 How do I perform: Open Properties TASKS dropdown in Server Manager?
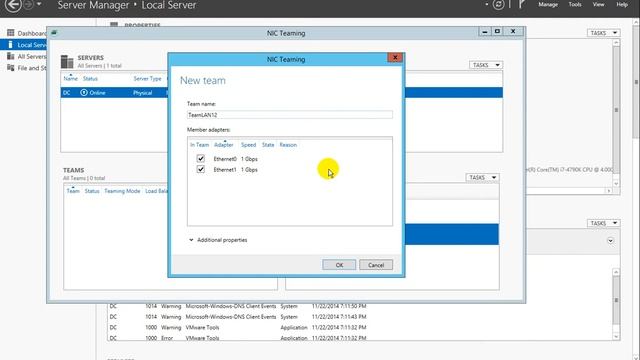point(604,33)
